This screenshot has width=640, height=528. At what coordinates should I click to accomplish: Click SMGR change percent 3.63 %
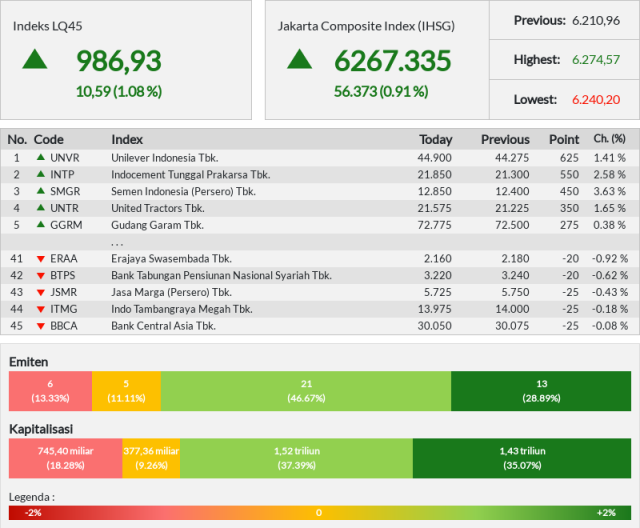609,191
